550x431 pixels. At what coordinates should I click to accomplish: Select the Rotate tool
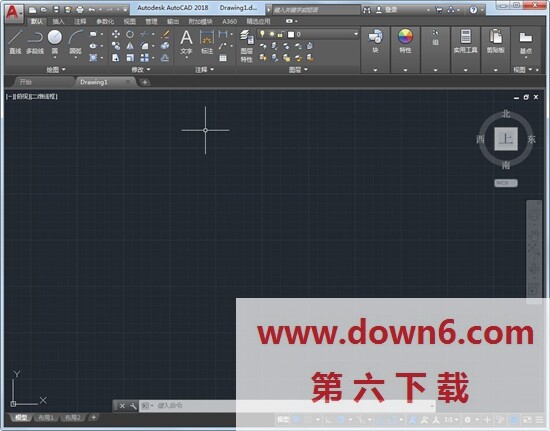point(130,34)
